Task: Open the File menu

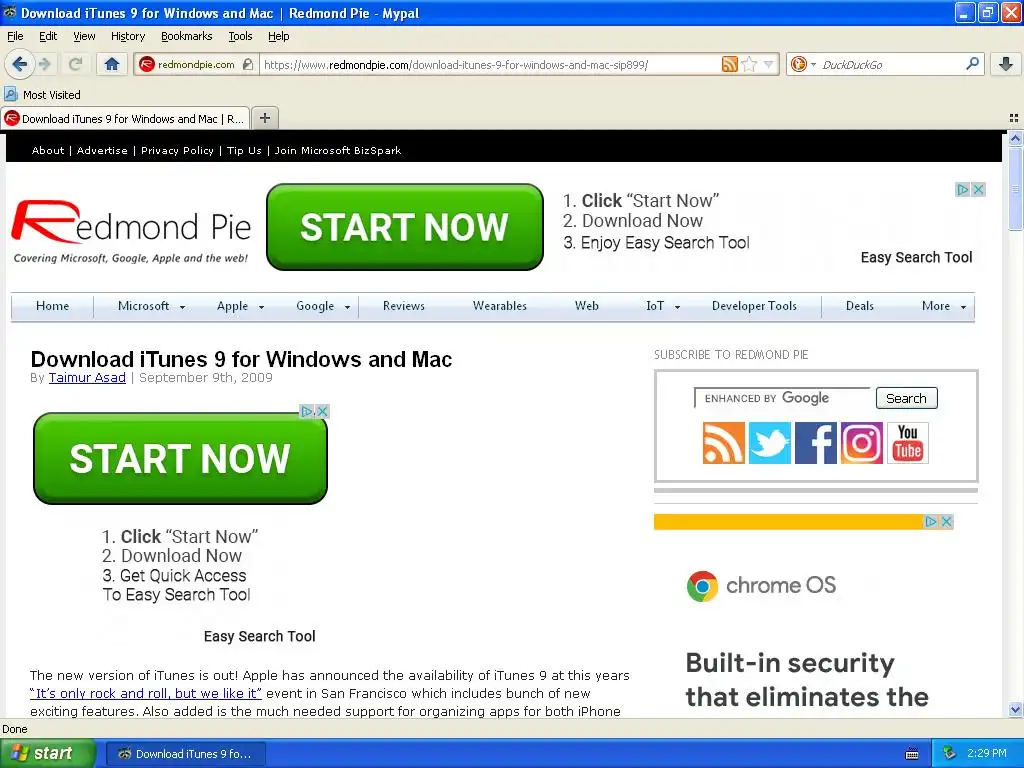Action: pos(15,36)
